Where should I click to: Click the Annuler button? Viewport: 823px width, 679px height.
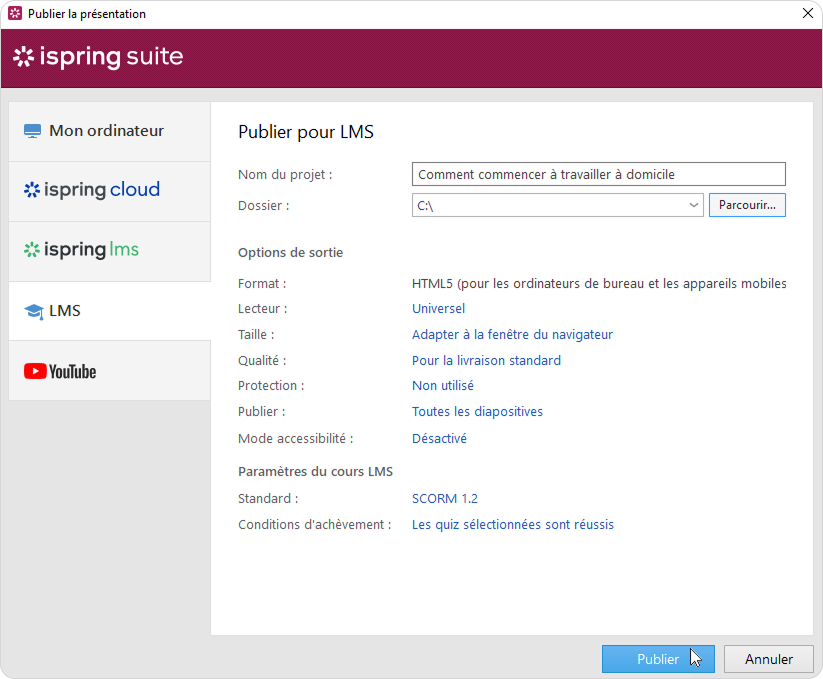pos(769,659)
